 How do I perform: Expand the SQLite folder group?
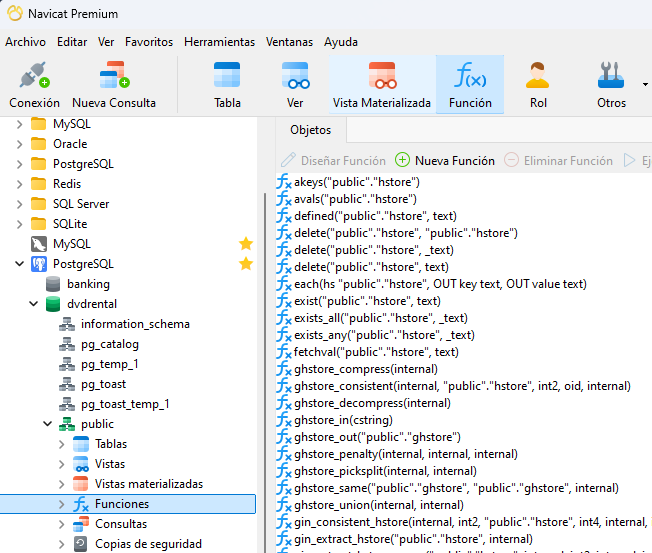point(19,224)
